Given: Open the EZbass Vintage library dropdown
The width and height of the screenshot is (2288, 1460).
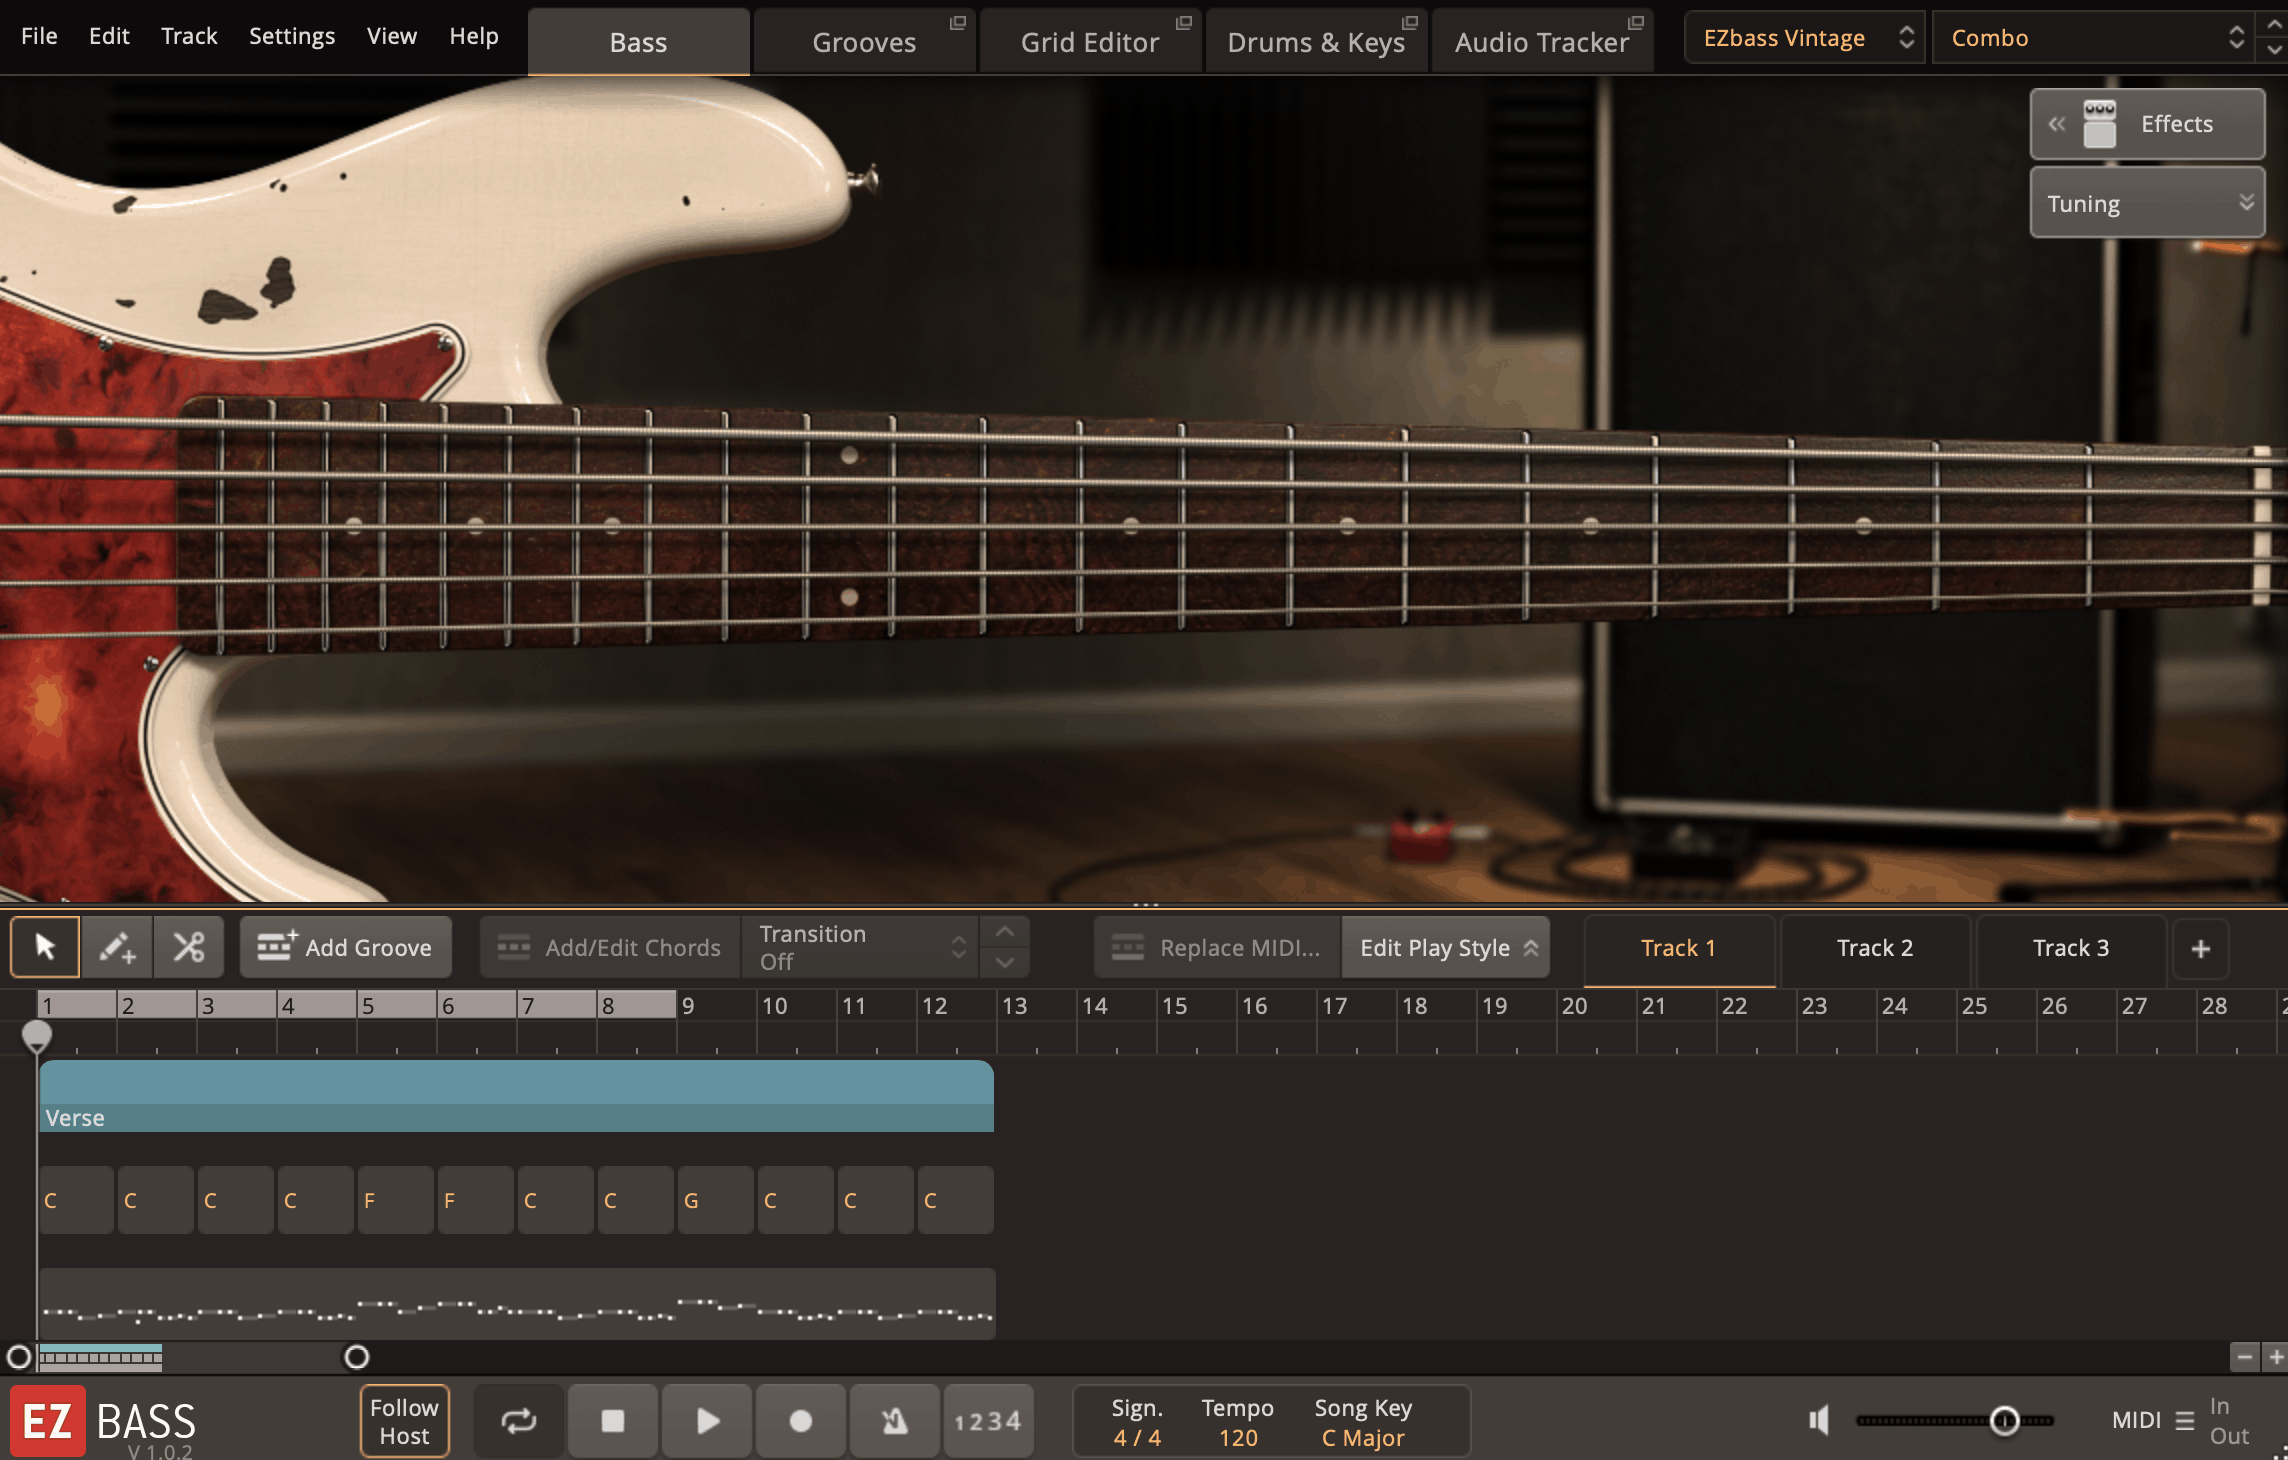Looking at the screenshot, I should [x=1803, y=38].
